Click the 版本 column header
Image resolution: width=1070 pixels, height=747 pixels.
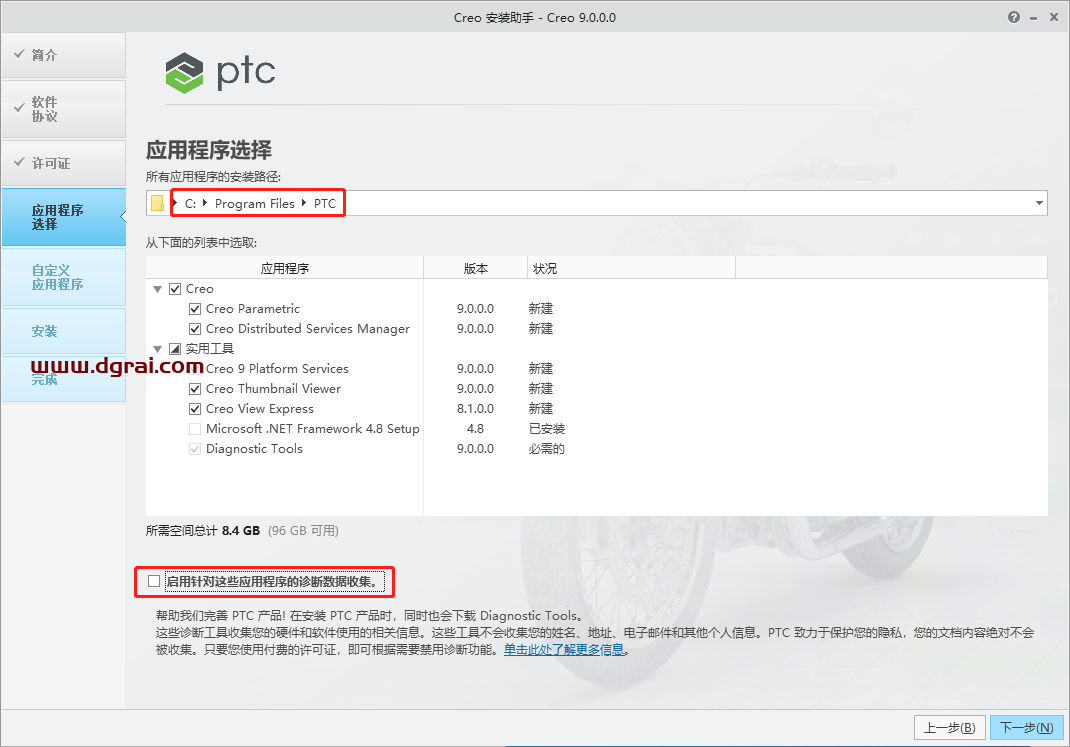click(x=476, y=268)
